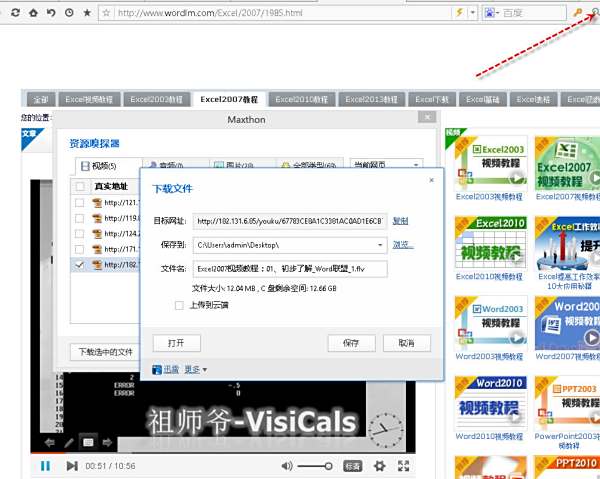This screenshot has width=600, height=479.
Task: Enter fullscreen video mode
Action: pos(403,466)
